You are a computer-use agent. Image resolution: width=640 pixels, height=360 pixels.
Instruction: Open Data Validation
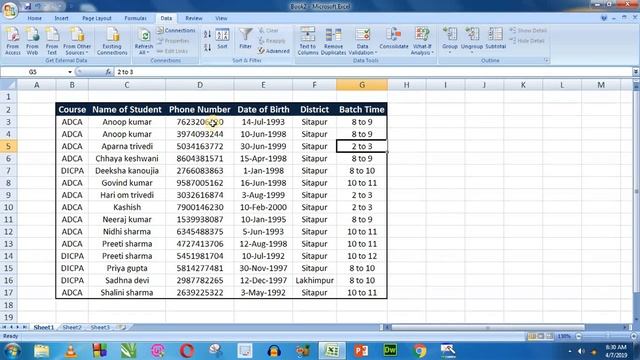[x=362, y=41]
